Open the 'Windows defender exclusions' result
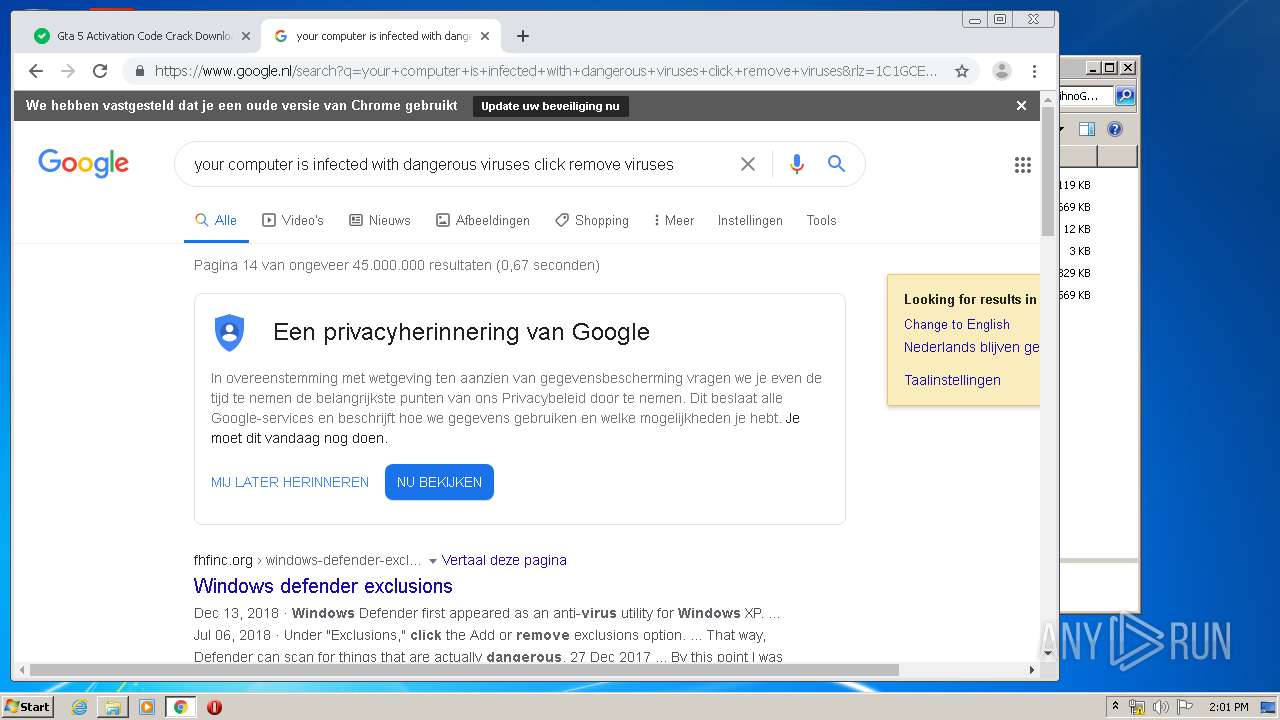 pyautogui.click(x=323, y=586)
